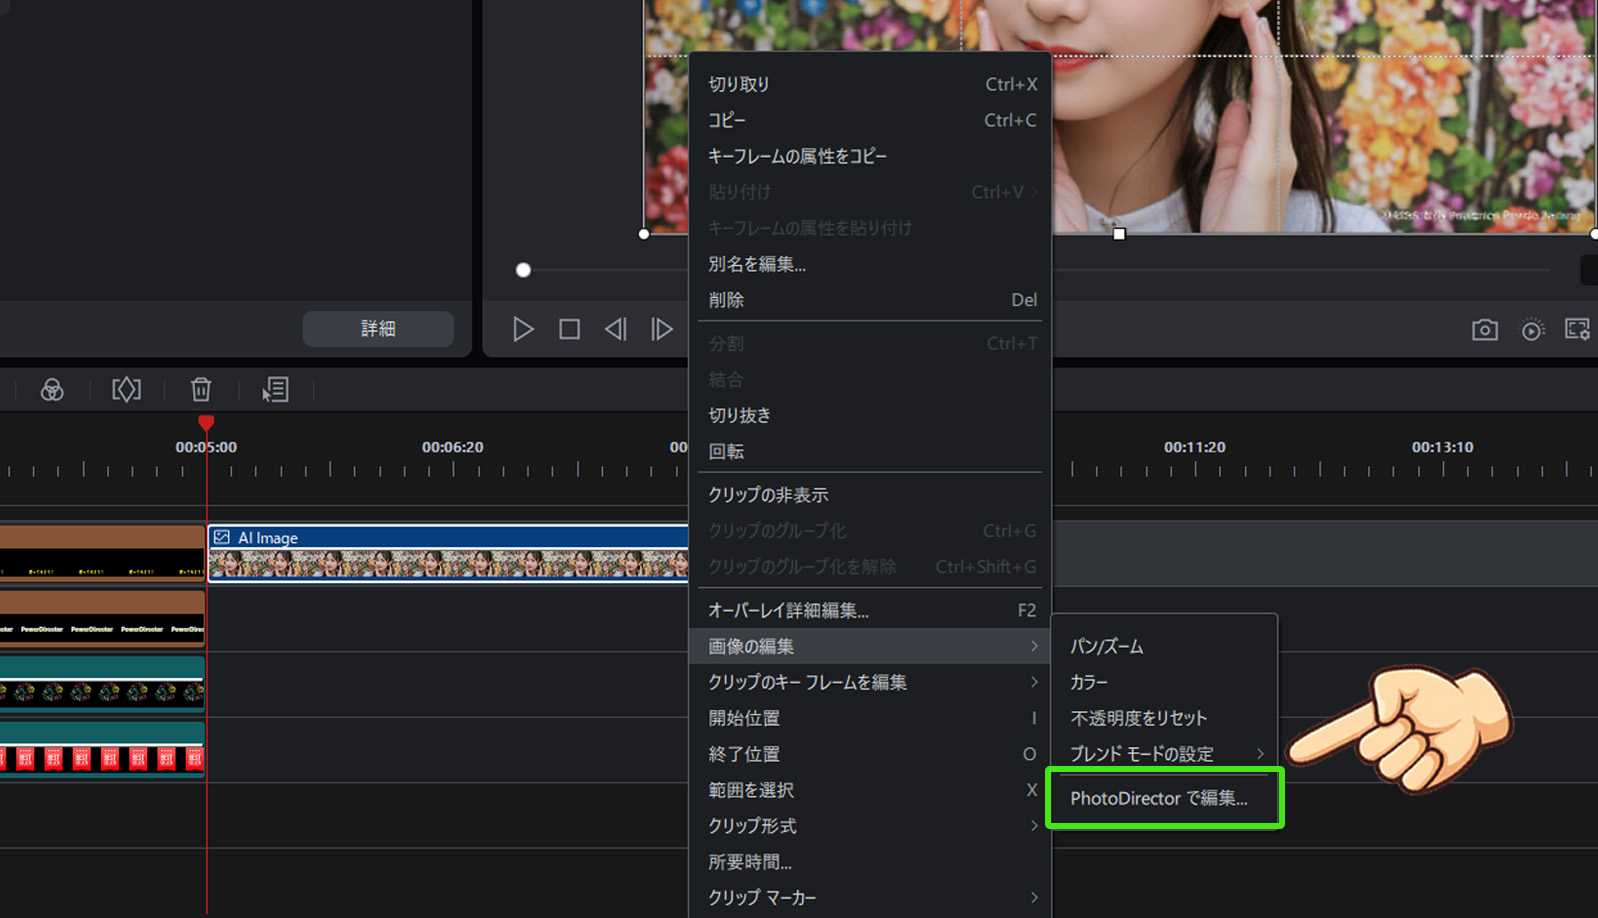Select キーフレームの属性をコピー
Screen dimensions: 1598x918
[870, 156]
